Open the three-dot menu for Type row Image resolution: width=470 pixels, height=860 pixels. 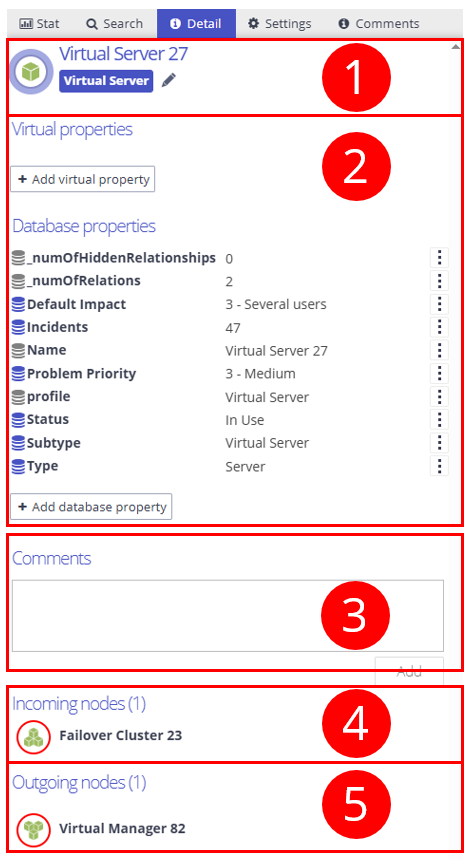pos(439,466)
